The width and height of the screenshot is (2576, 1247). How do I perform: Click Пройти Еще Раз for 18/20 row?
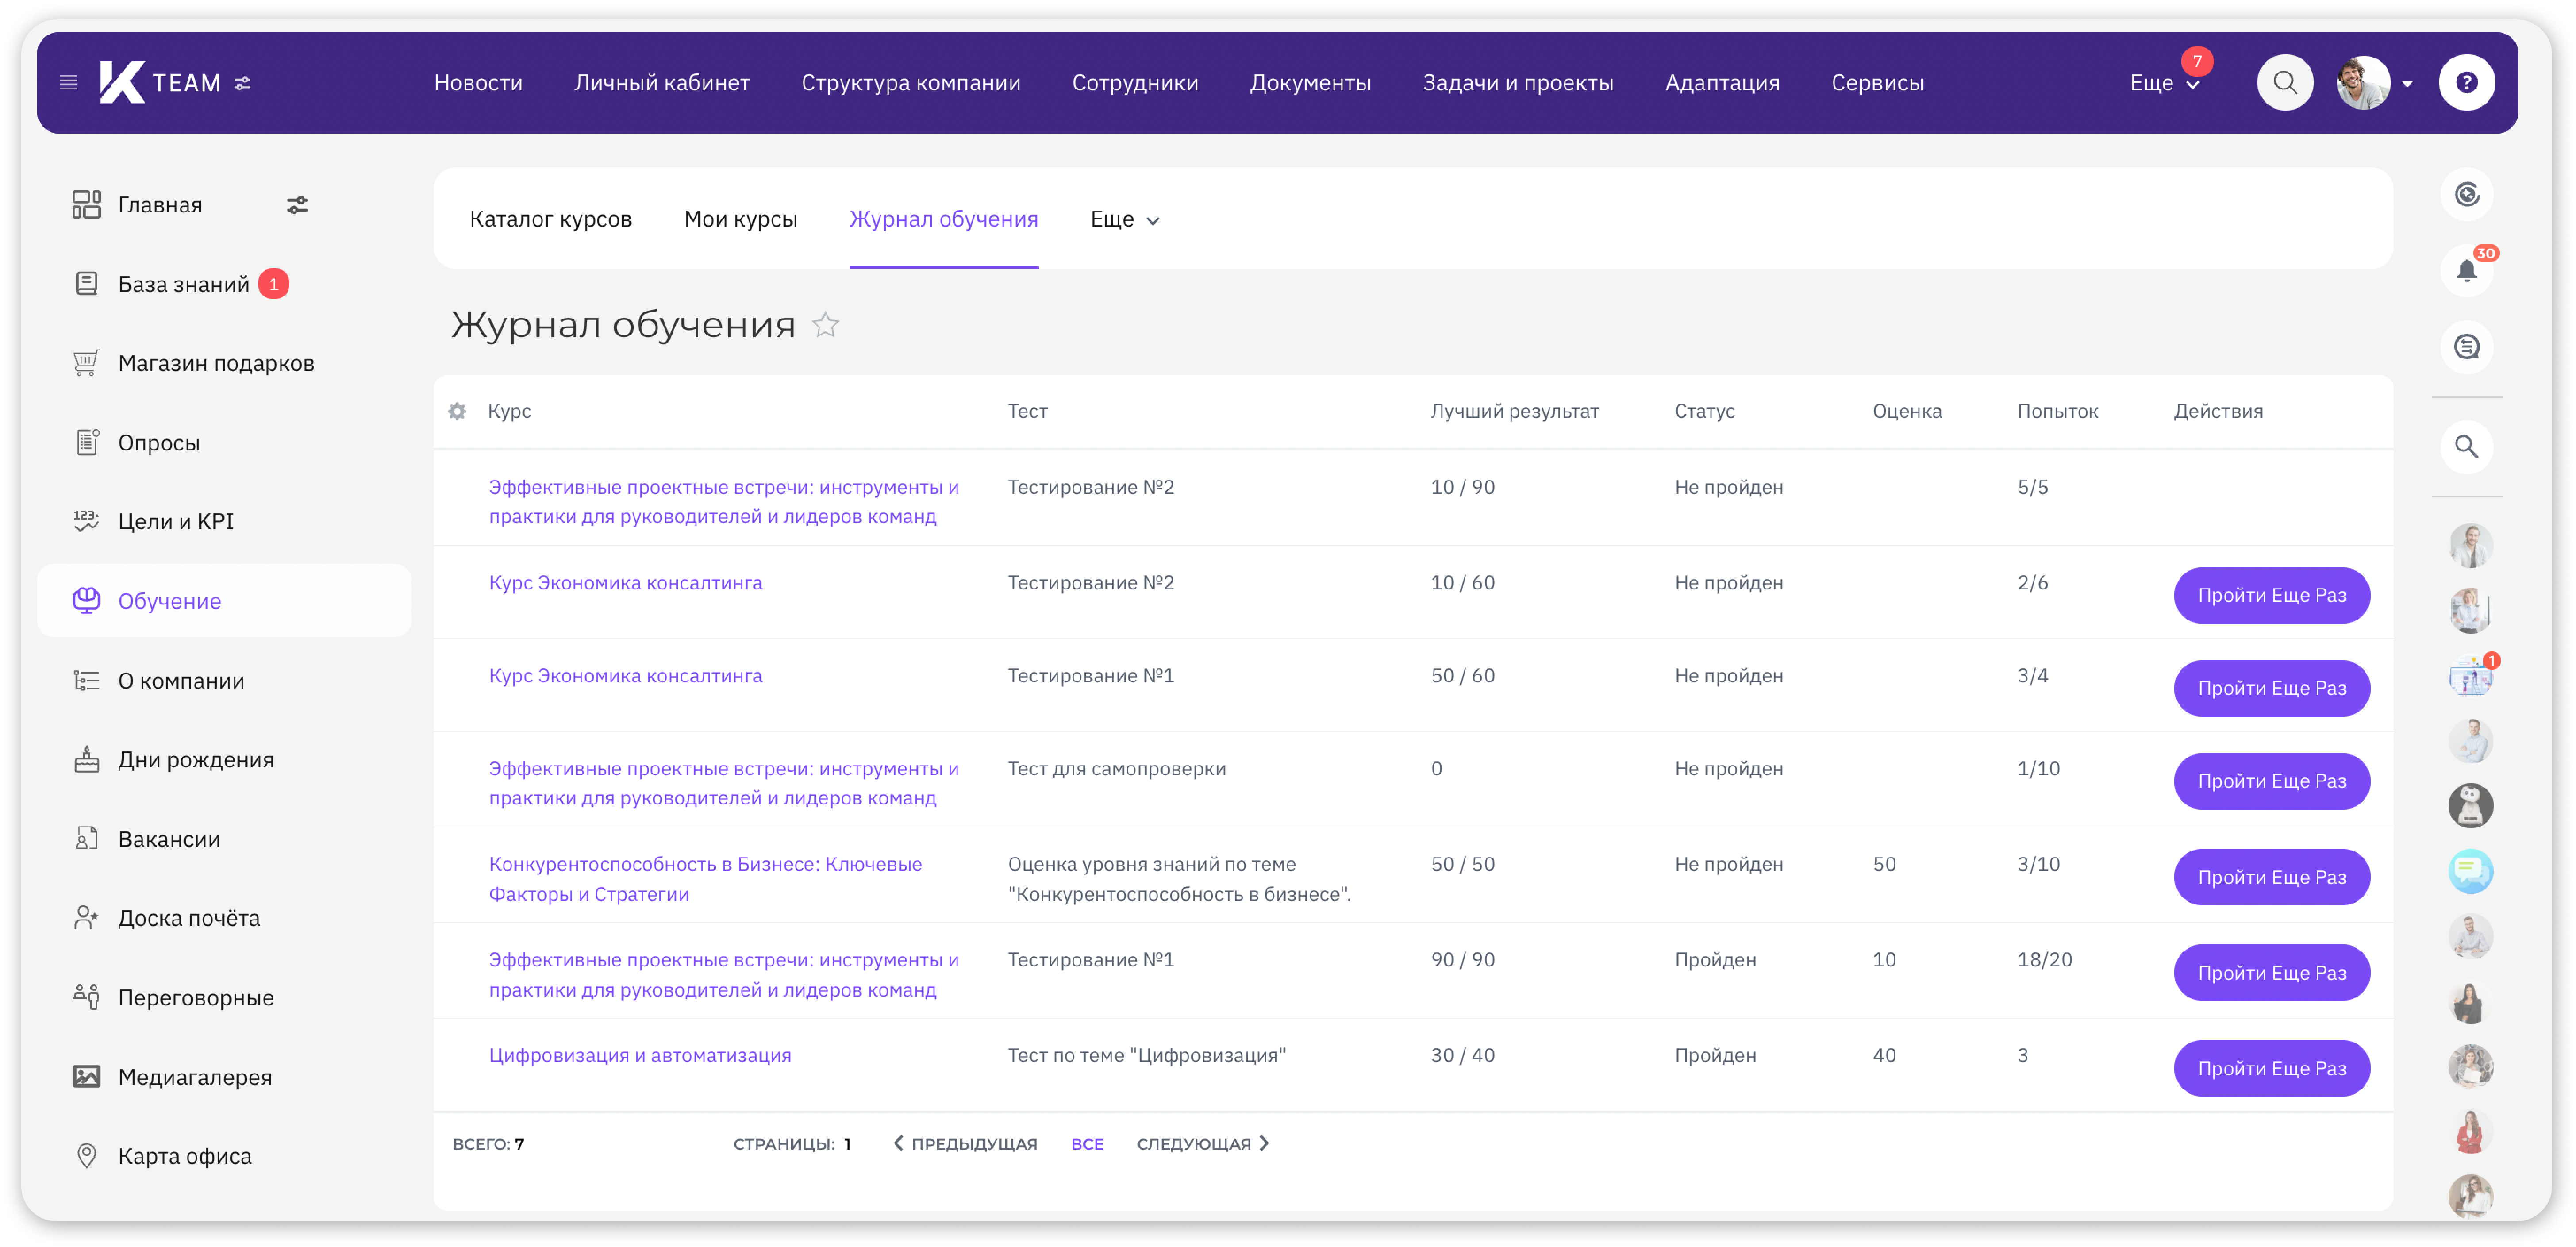(x=2271, y=973)
